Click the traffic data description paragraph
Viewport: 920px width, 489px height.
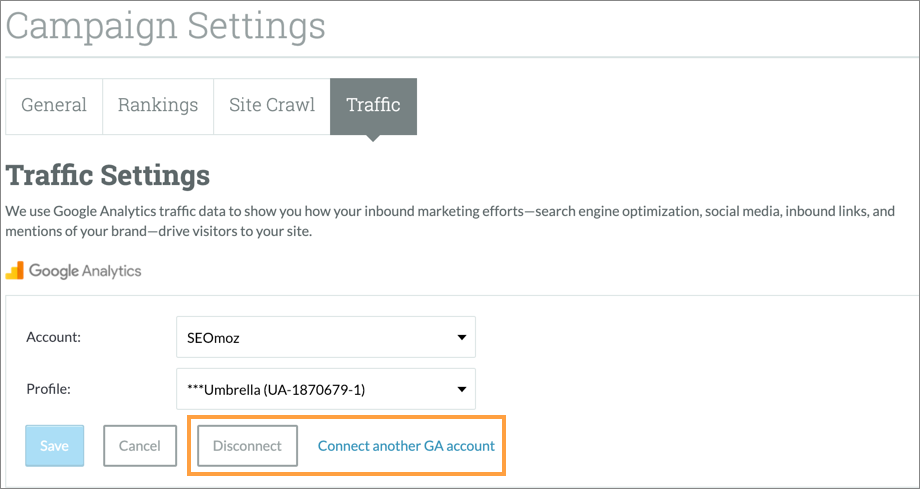pyautogui.click(x=450, y=221)
